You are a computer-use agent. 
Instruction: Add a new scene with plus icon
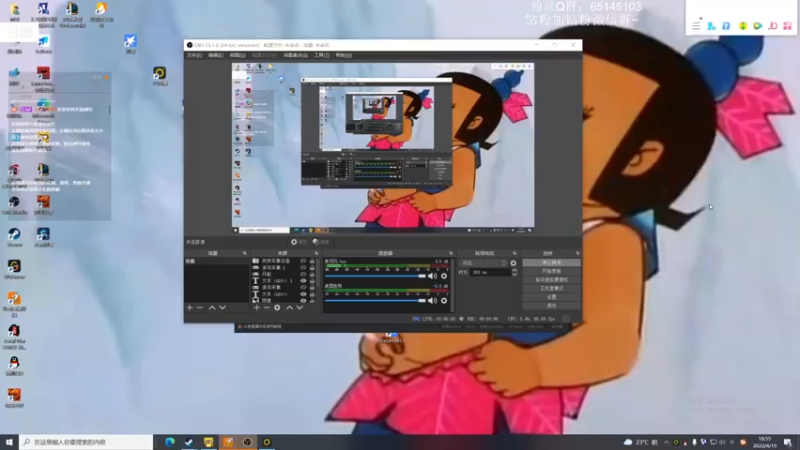click(x=190, y=308)
